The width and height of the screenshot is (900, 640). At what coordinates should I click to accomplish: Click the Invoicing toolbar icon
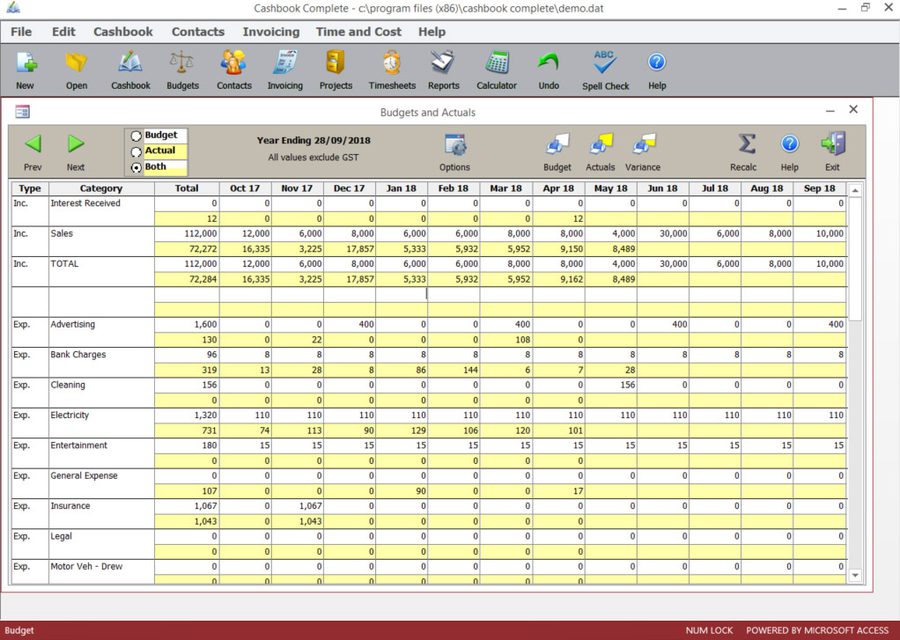(x=285, y=63)
